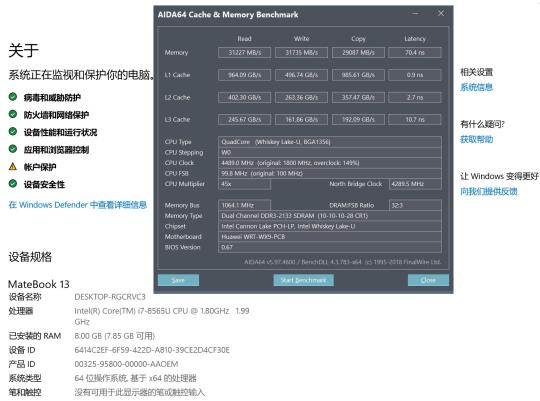Click DRAM:FSB Ratio value 32:3
The width and height of the screenshot is (540, 401).
415,205
